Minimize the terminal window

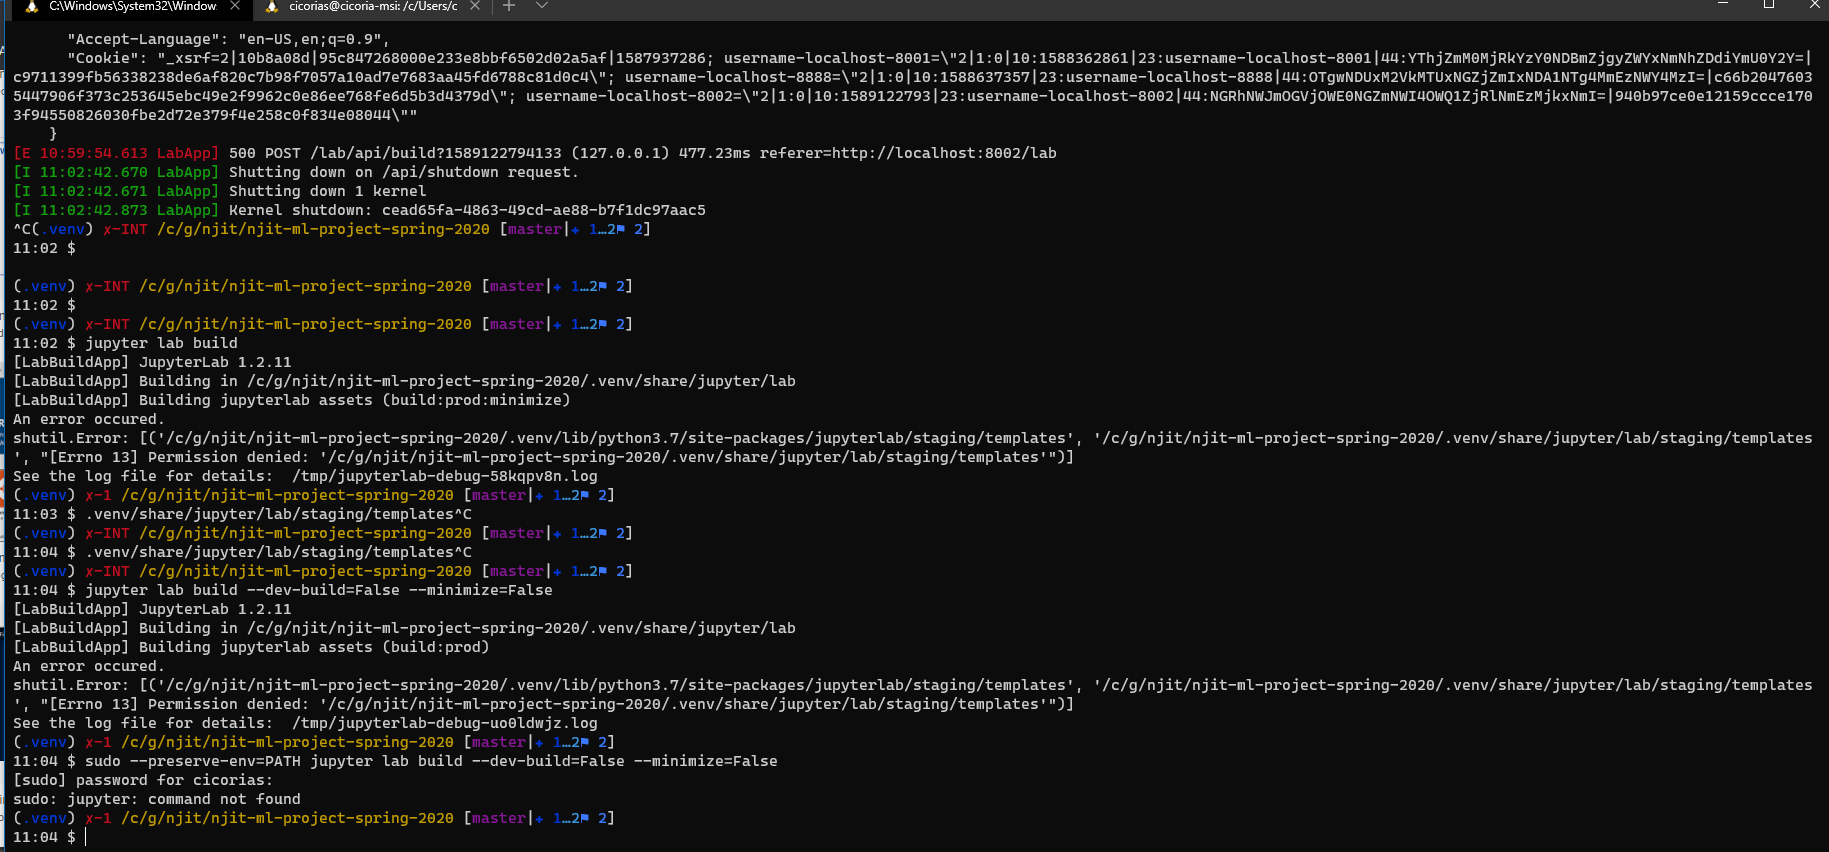(1723, 5)
